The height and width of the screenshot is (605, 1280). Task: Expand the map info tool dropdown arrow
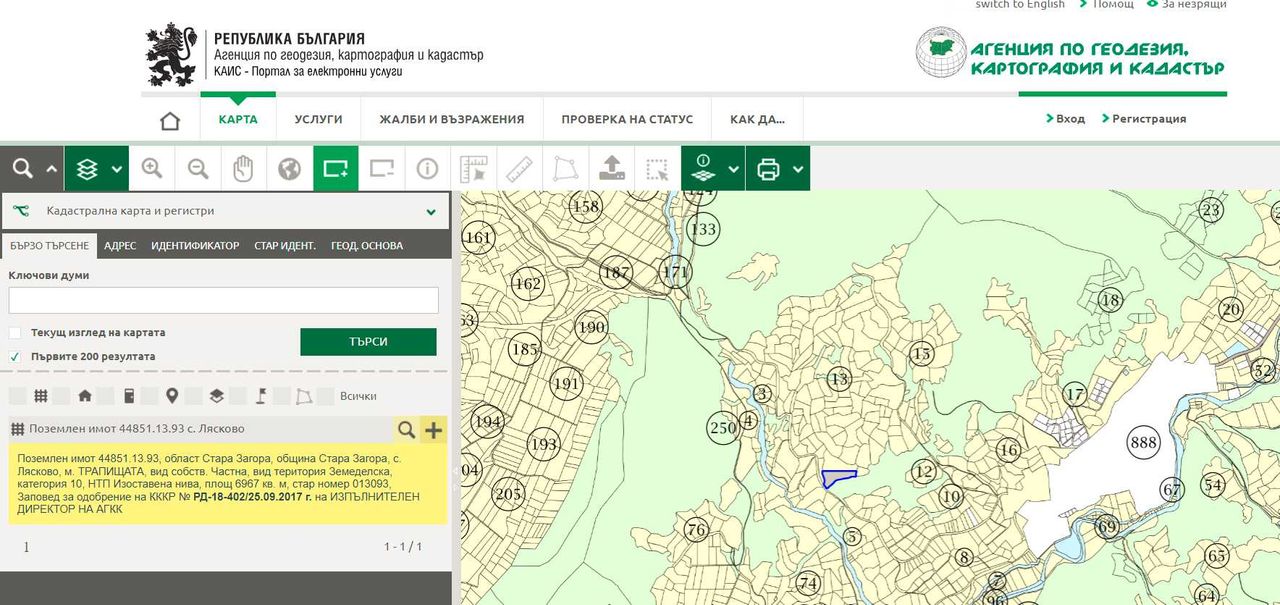point(734,169)
